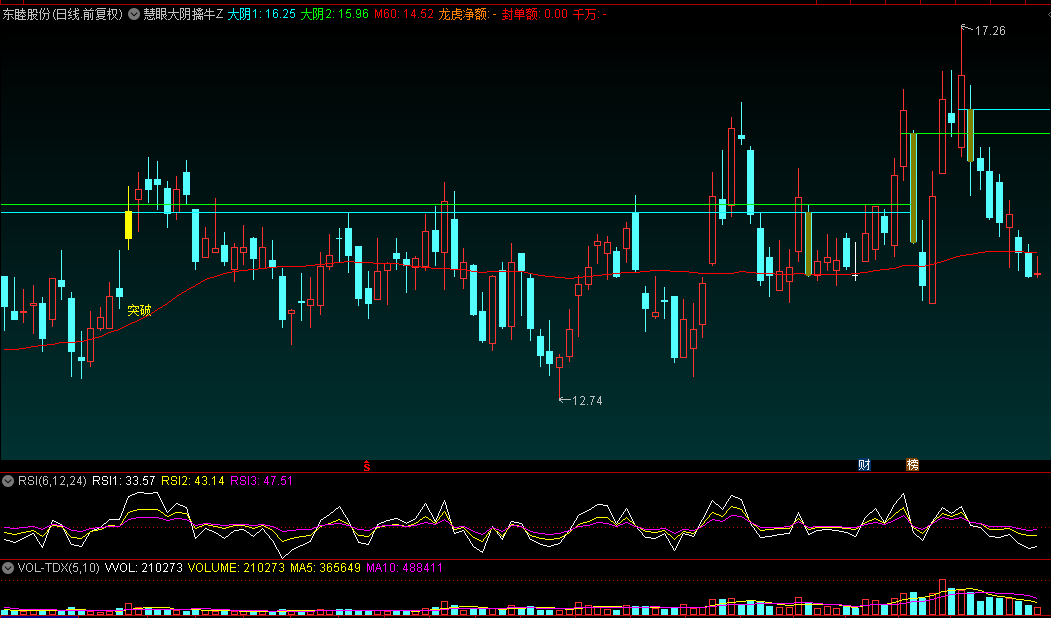Image resolution: width=1051 pixels, height=618 pixels.
Task: Open the 慧眼大阴擒牛Z indicator dropdown arrow
Action: click(134, 14)
